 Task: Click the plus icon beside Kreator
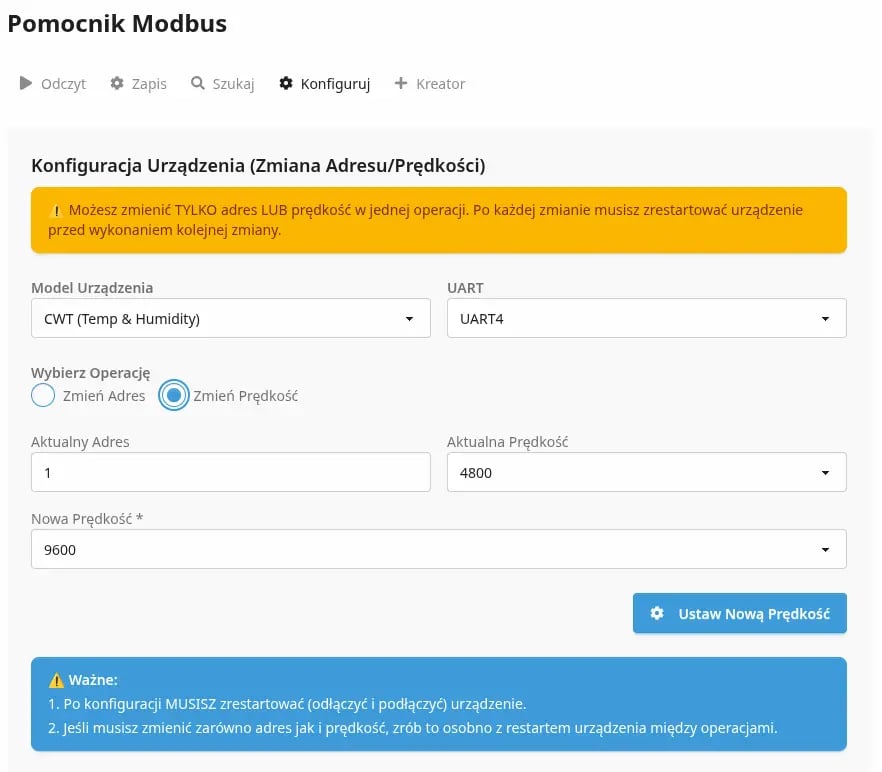401,84
